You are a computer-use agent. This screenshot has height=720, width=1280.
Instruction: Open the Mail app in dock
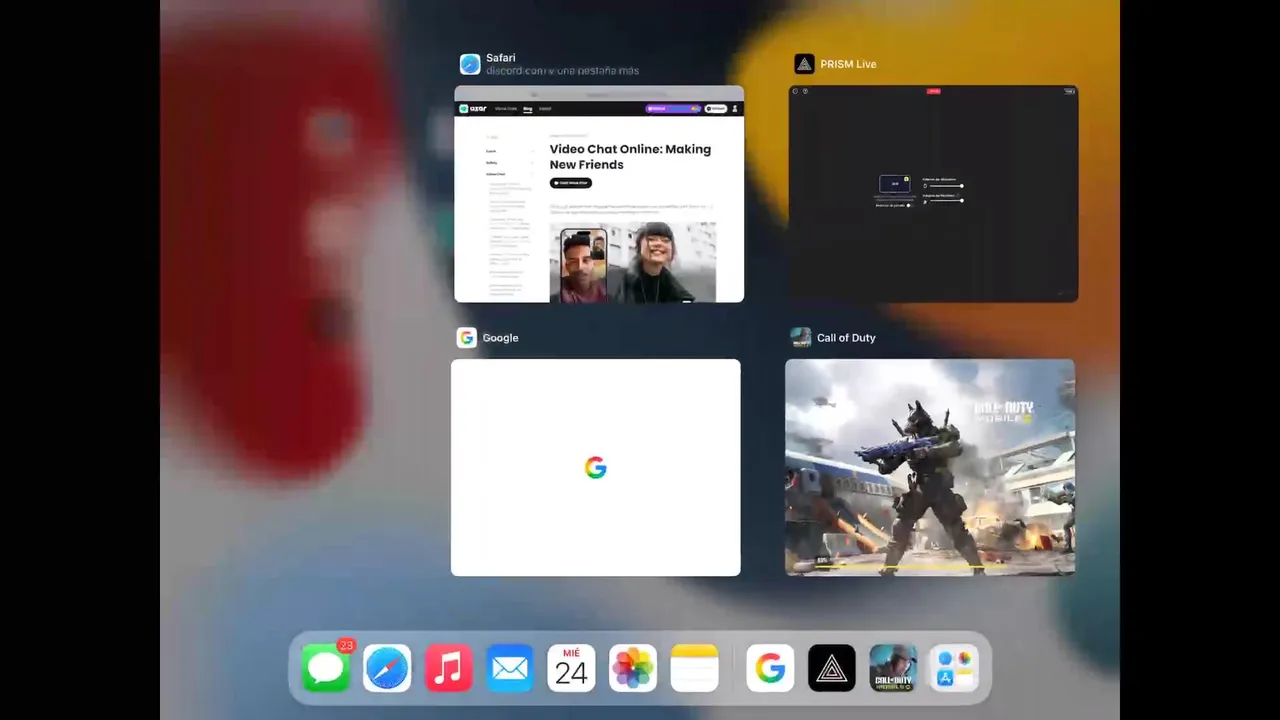[510, 668]
